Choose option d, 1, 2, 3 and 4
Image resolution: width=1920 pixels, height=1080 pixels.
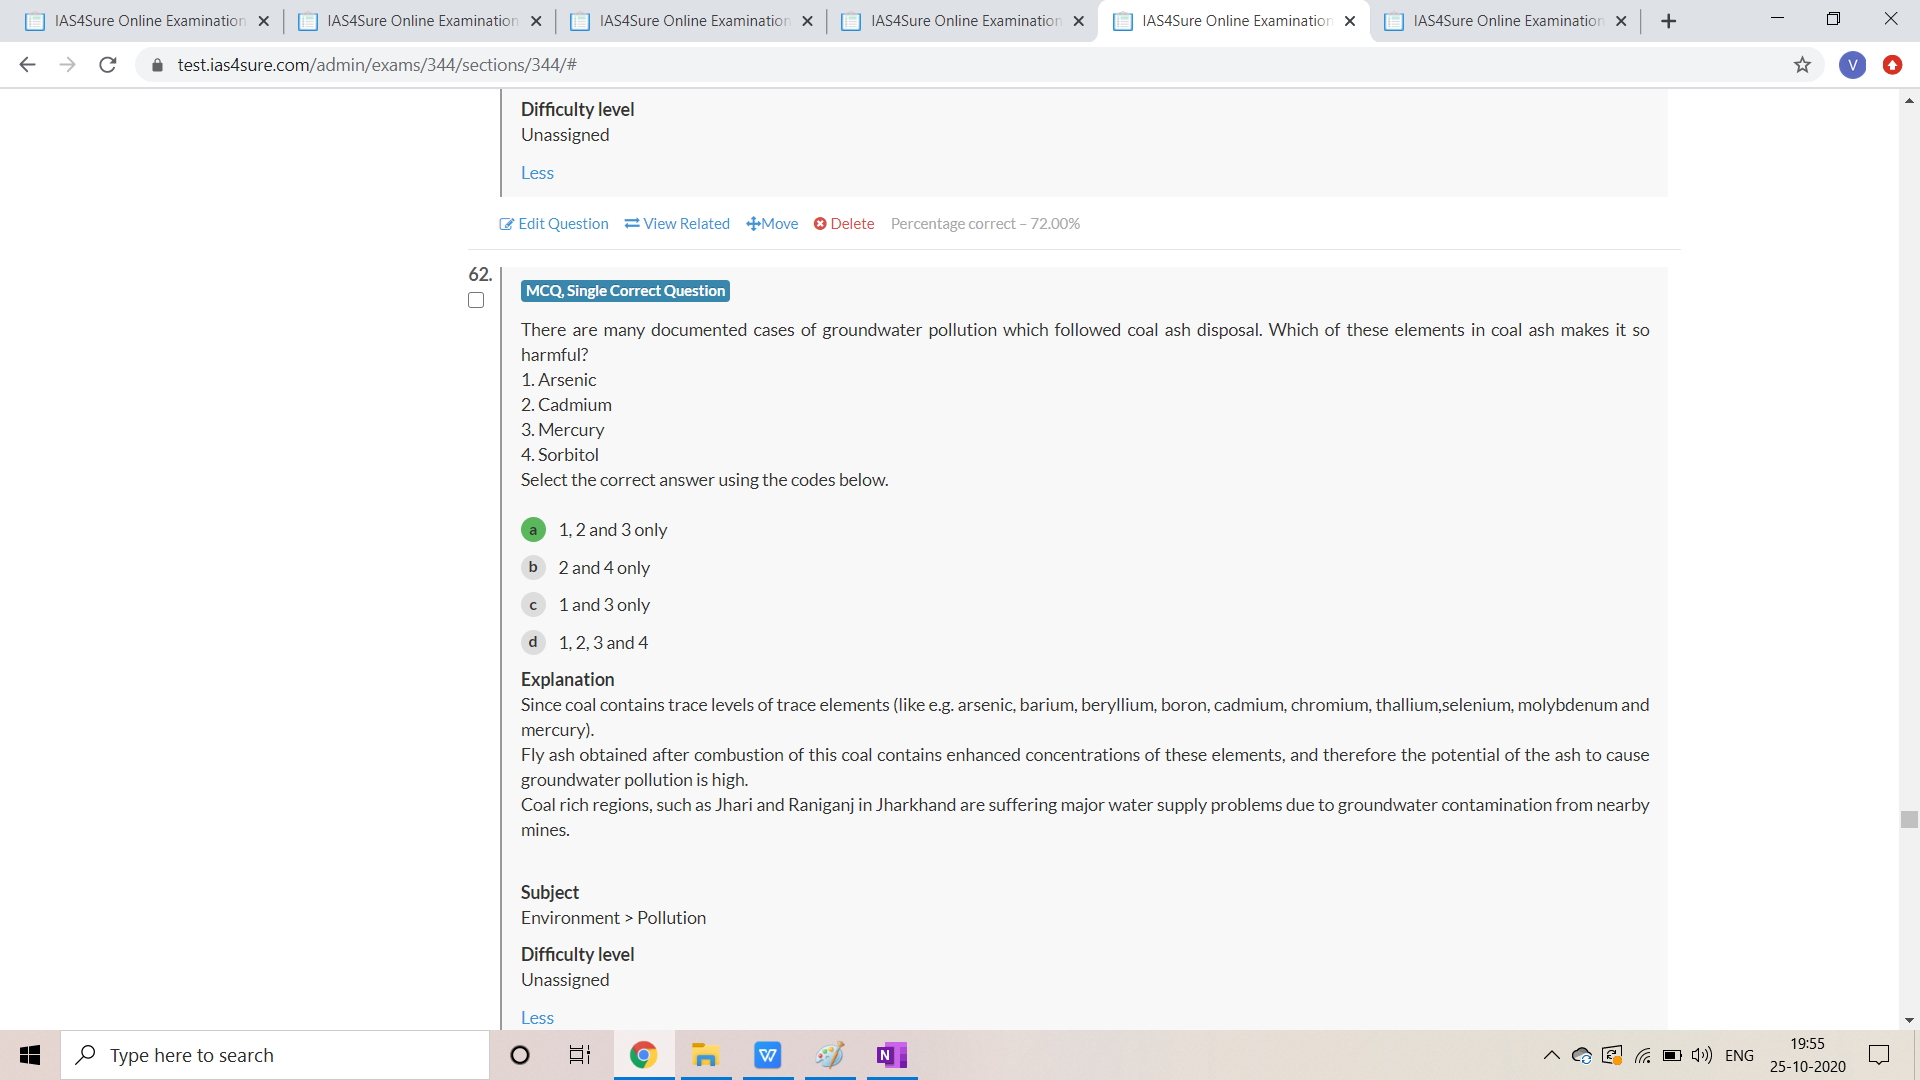coord(533,642)
